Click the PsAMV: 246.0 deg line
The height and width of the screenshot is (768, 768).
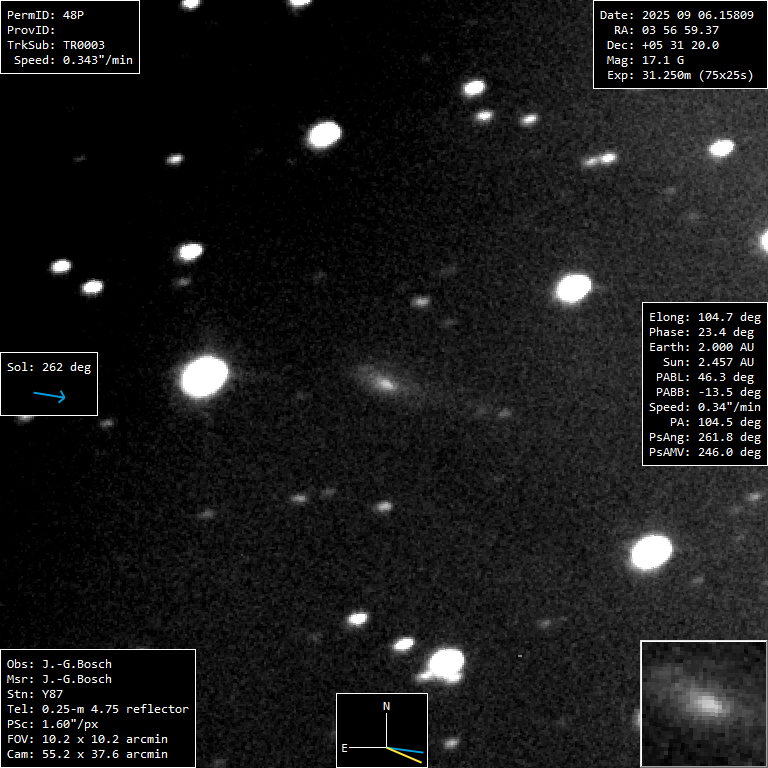click(705, 452)
